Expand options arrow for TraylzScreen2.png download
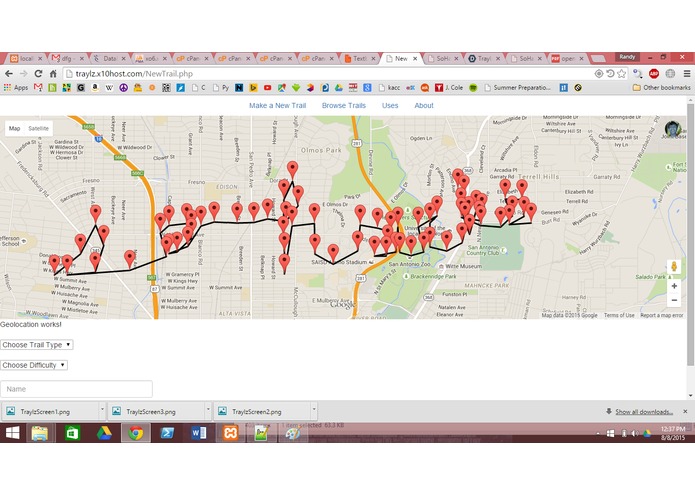695x494 pixels. click(314, 411)
